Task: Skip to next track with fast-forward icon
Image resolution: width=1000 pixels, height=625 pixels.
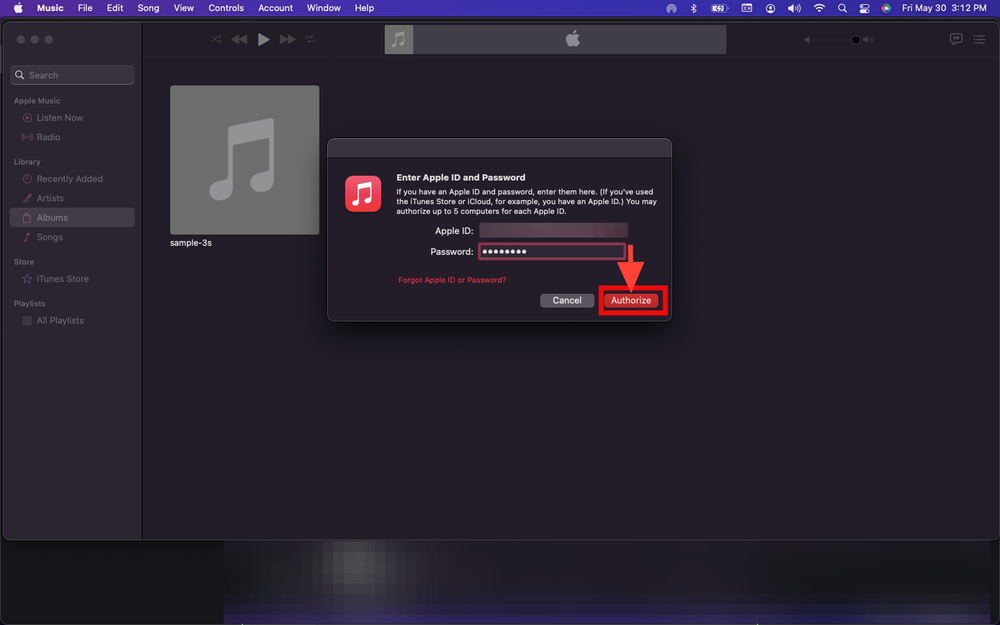Action: [x=287, y=39]
